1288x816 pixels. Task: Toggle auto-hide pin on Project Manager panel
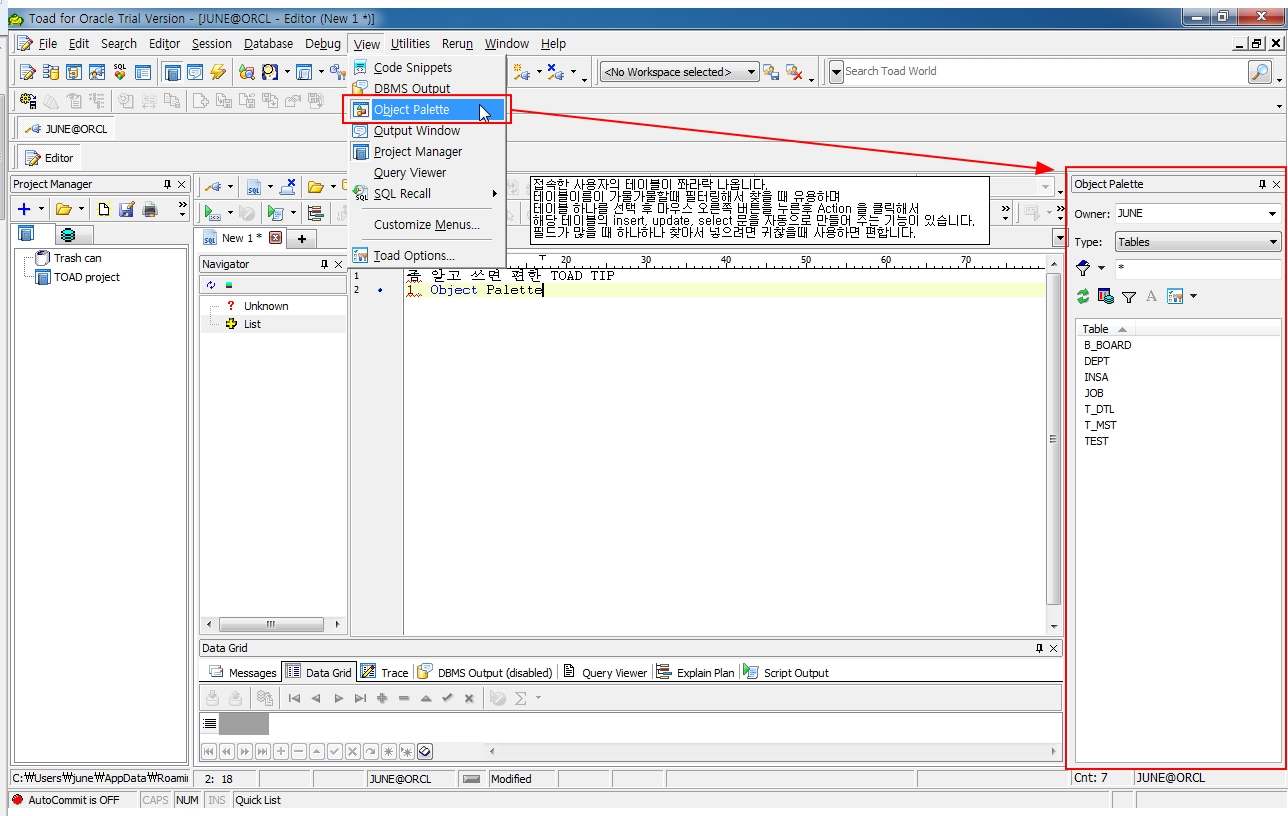point(167,185)
